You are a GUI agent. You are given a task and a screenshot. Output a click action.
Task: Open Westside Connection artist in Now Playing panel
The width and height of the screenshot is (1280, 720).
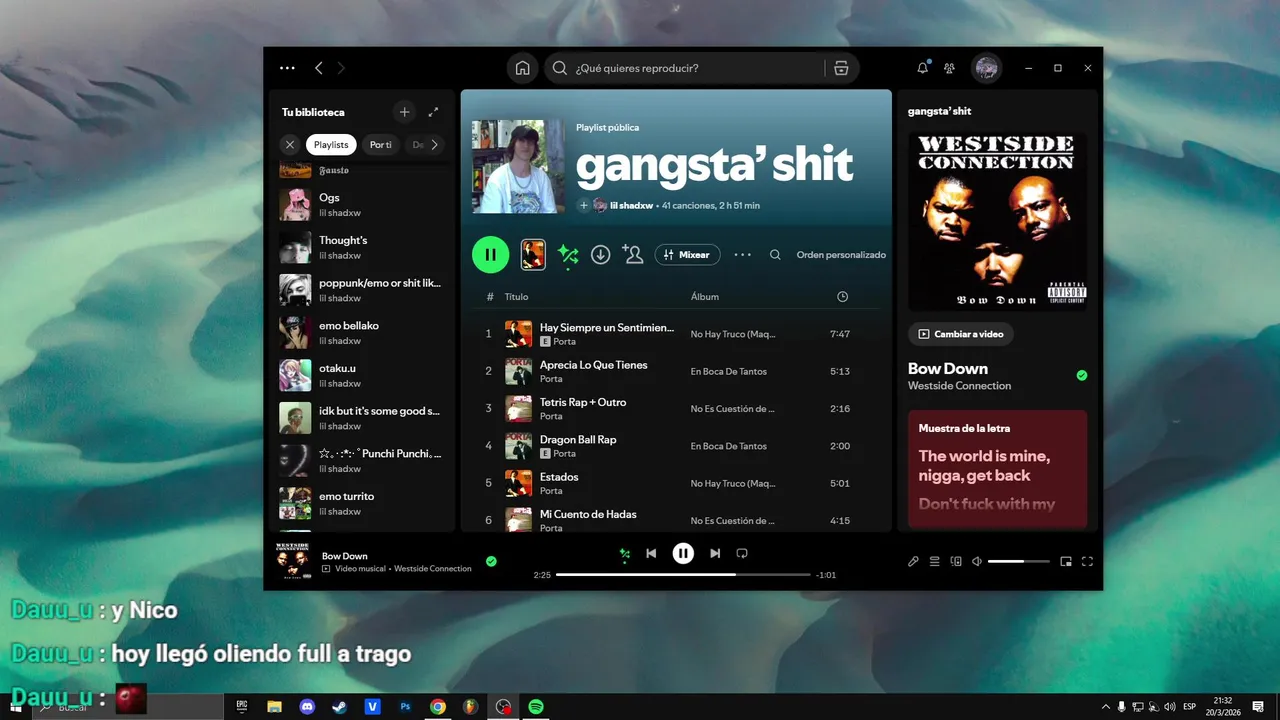(959, 386)
